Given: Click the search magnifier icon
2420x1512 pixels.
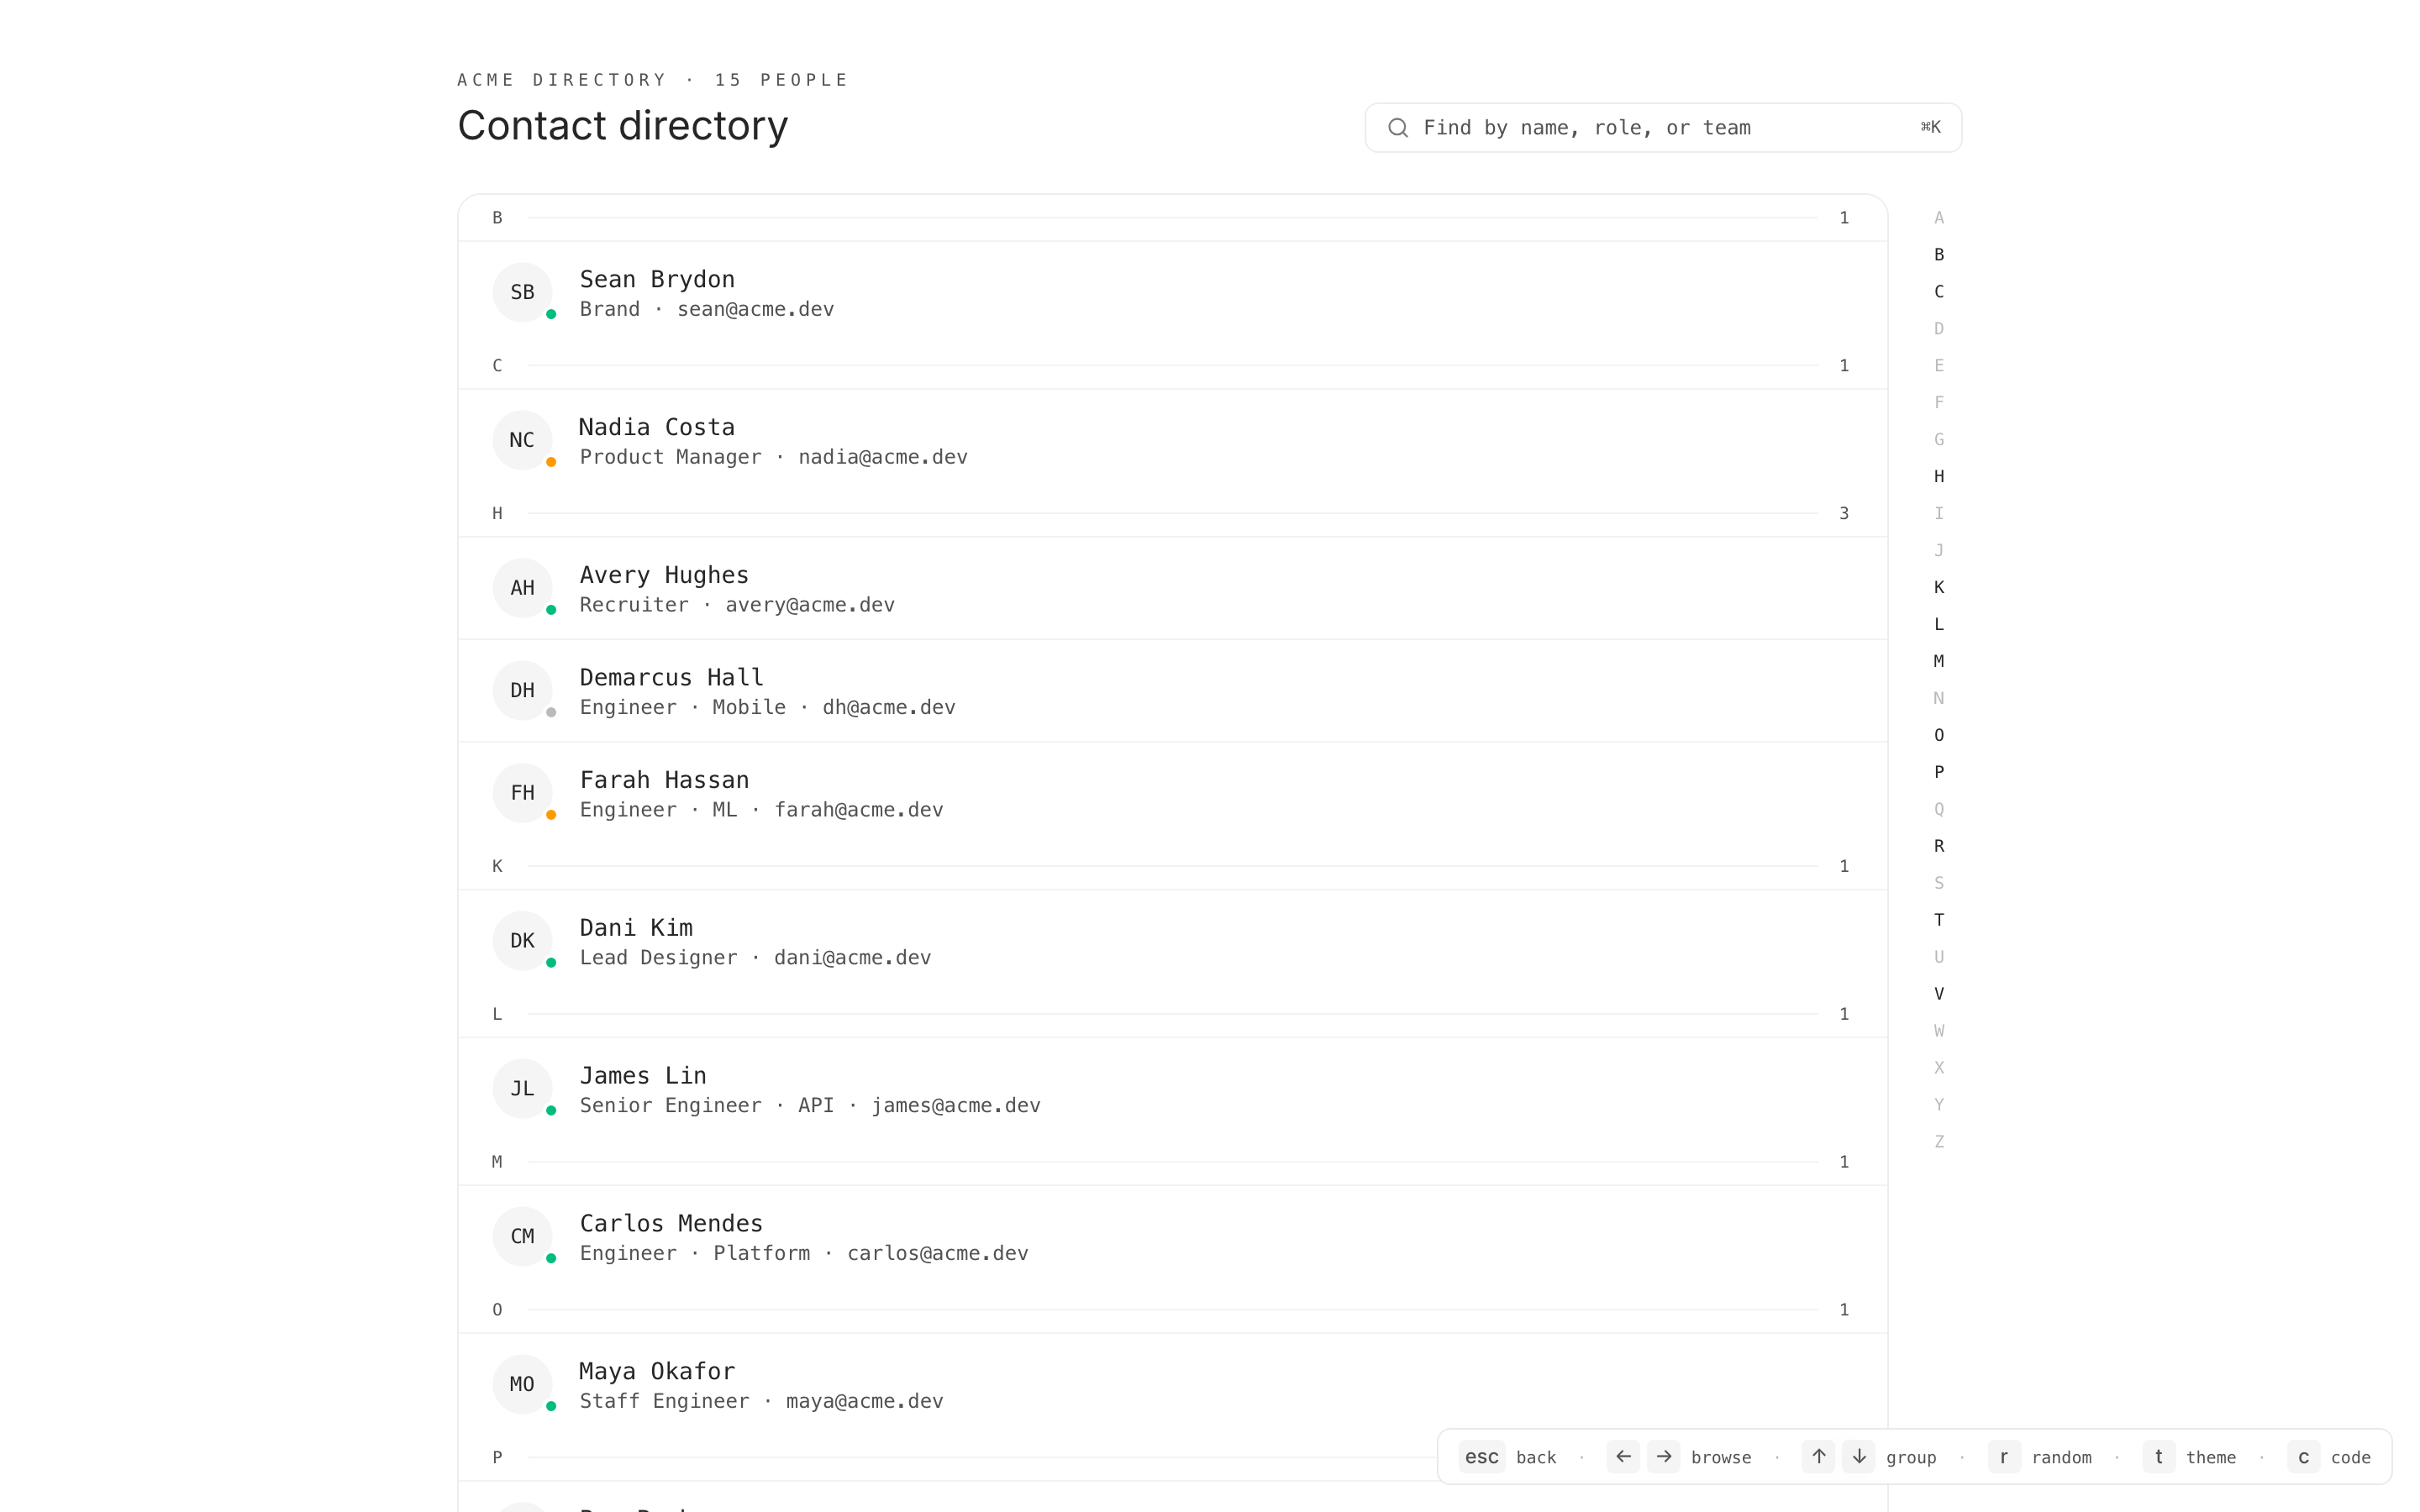Looking at the screenshot, I should click(x=1398, y=128).
